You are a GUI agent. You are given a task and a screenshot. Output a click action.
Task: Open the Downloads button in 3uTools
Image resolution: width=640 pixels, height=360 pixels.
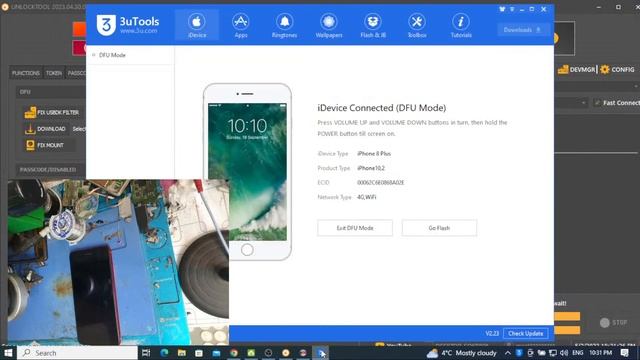click(522, 30)
